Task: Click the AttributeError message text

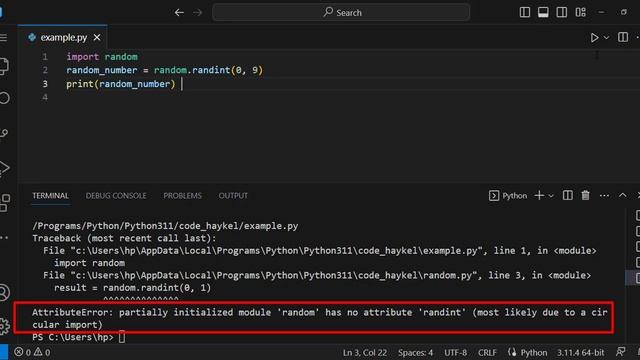Action: (320, 318)
